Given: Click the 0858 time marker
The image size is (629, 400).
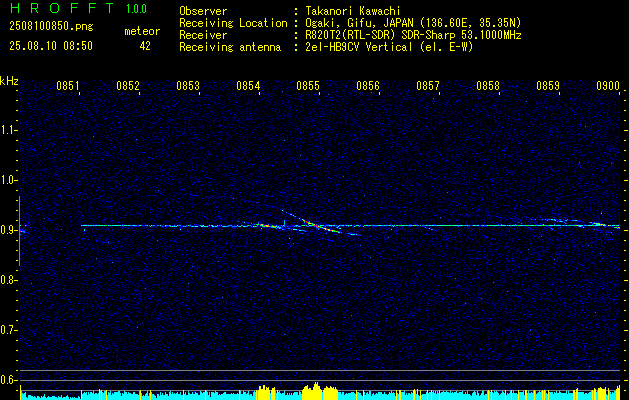Looking at the screenshot, I should point(488,85).
